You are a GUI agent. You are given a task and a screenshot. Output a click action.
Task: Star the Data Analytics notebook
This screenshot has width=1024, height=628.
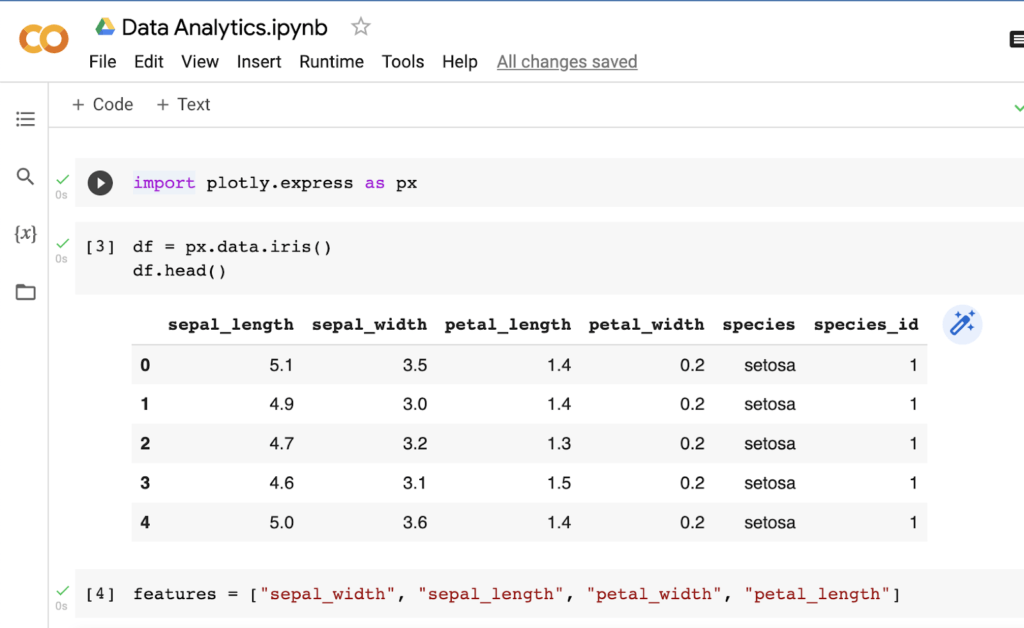click(x=359, y=27)
